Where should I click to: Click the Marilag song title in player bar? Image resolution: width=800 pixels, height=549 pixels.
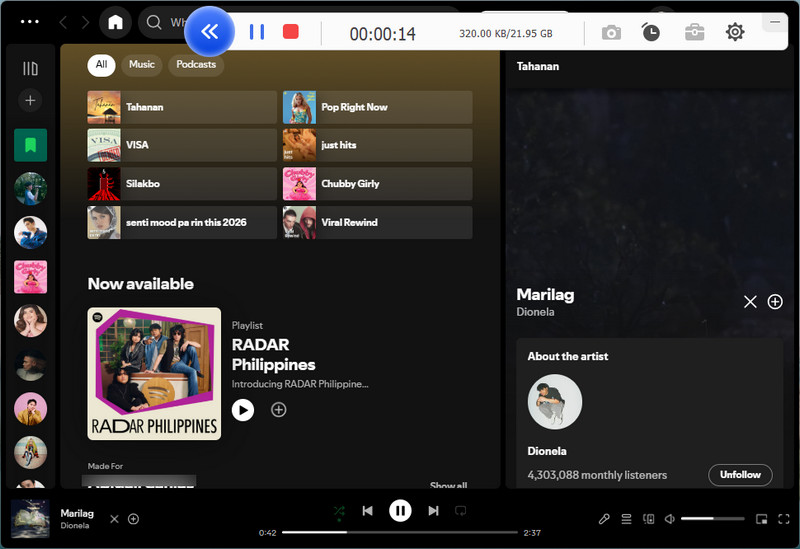click(77, 513)
